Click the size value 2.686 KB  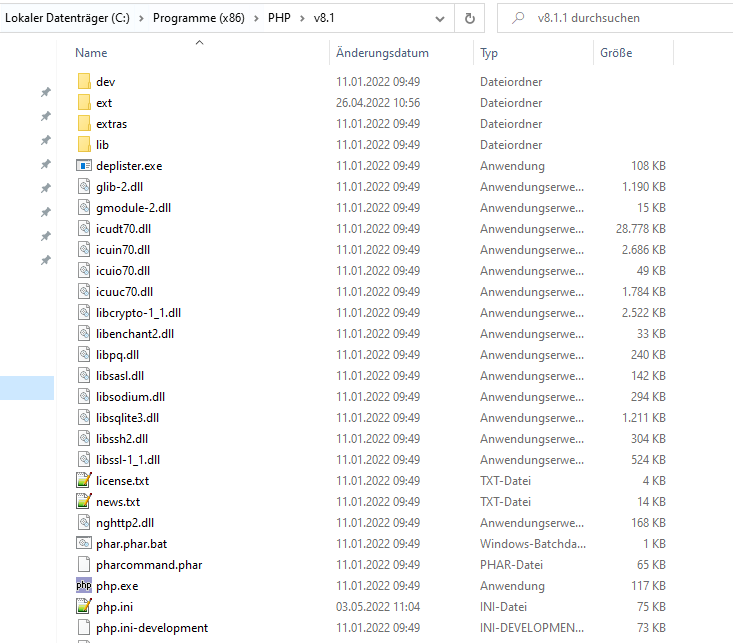[x=644, y=250]
